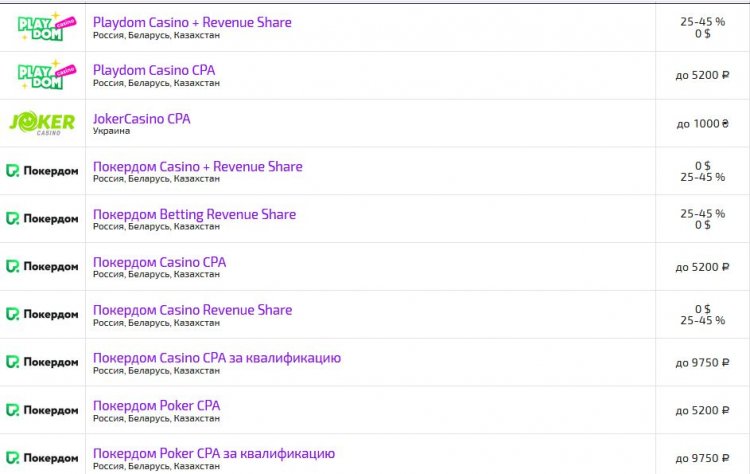This screenshot has height=474, width=750.
Task: Open Покердом Casino CPA за квалификацию link
Action: [217, 358]
